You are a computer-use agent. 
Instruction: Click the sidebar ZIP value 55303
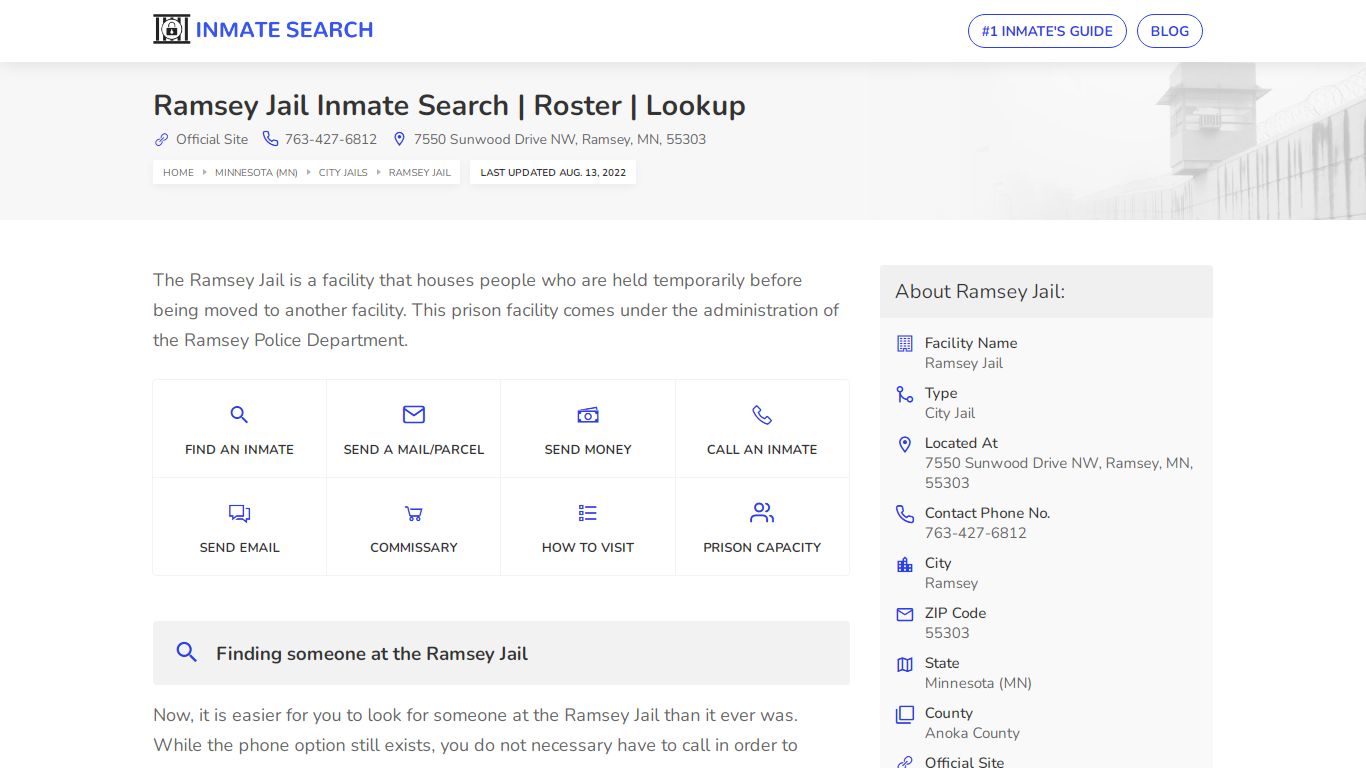click(x=947, y=633)
